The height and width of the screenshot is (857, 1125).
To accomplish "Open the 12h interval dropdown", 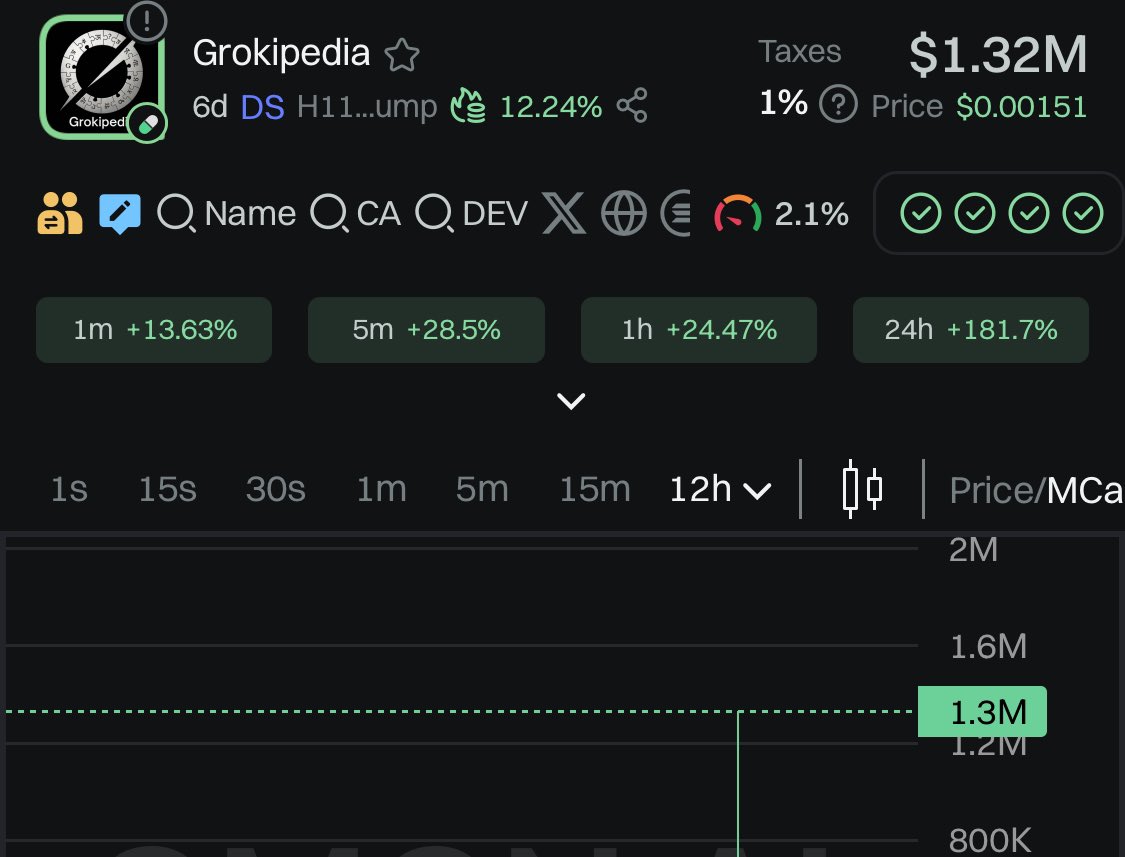I will pos(720,490).
